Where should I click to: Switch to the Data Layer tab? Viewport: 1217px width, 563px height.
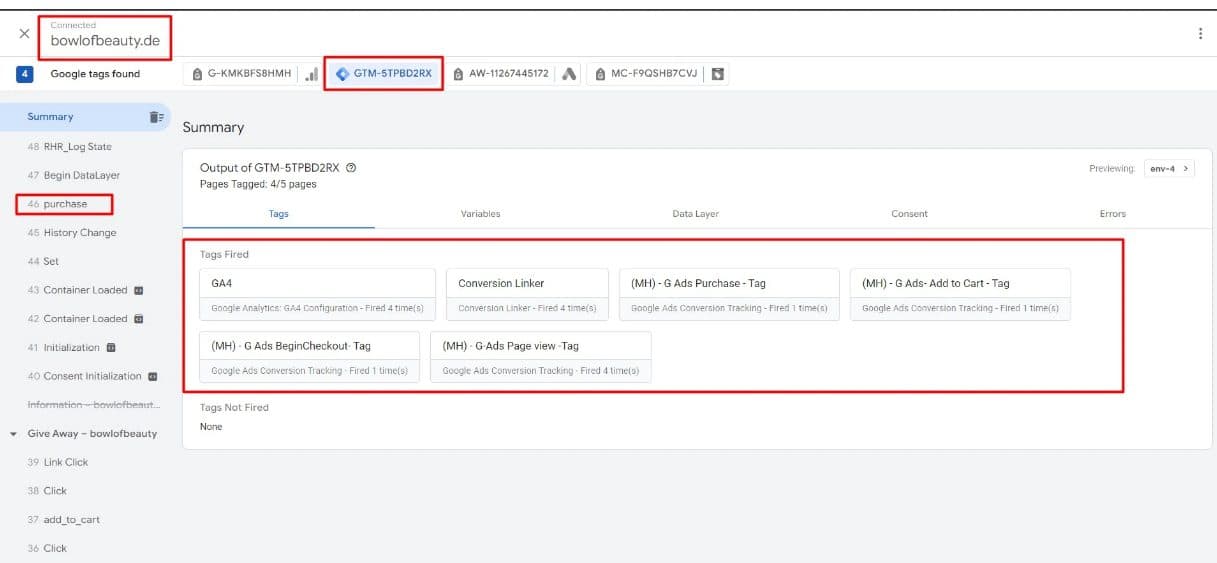(695, 214)
